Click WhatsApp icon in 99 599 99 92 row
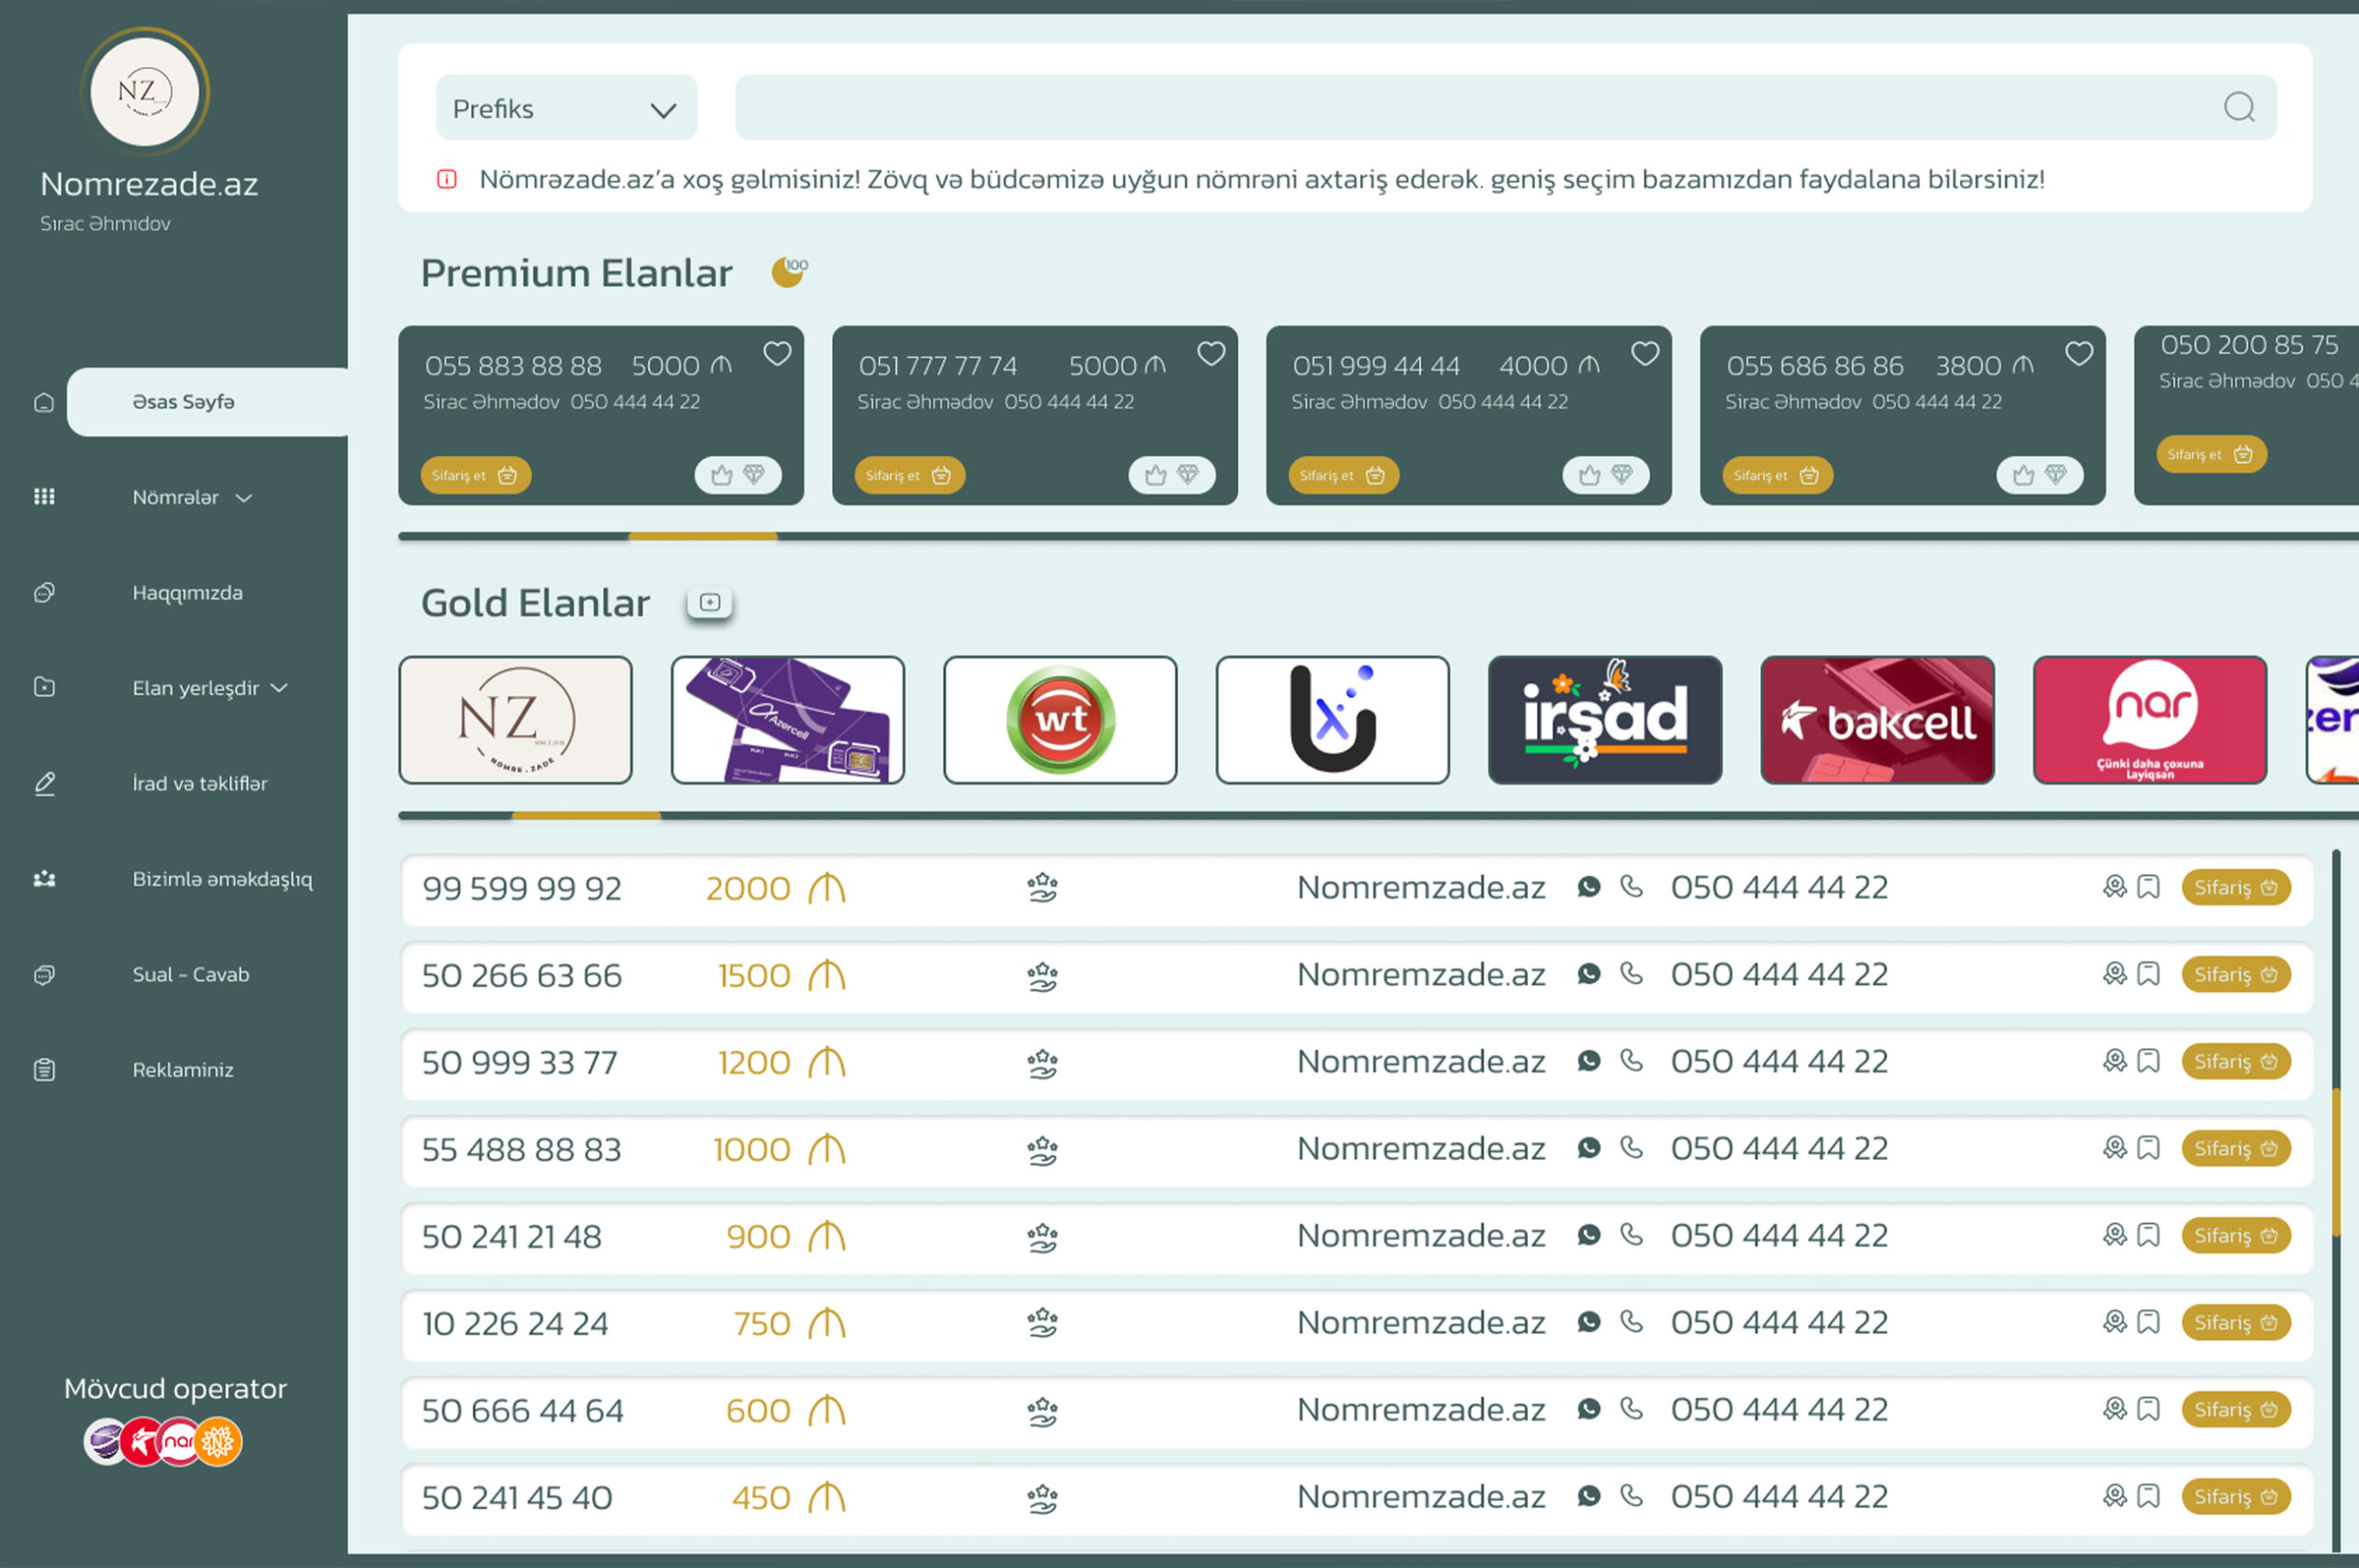 pyautogui.click(x=1588, y=887)
